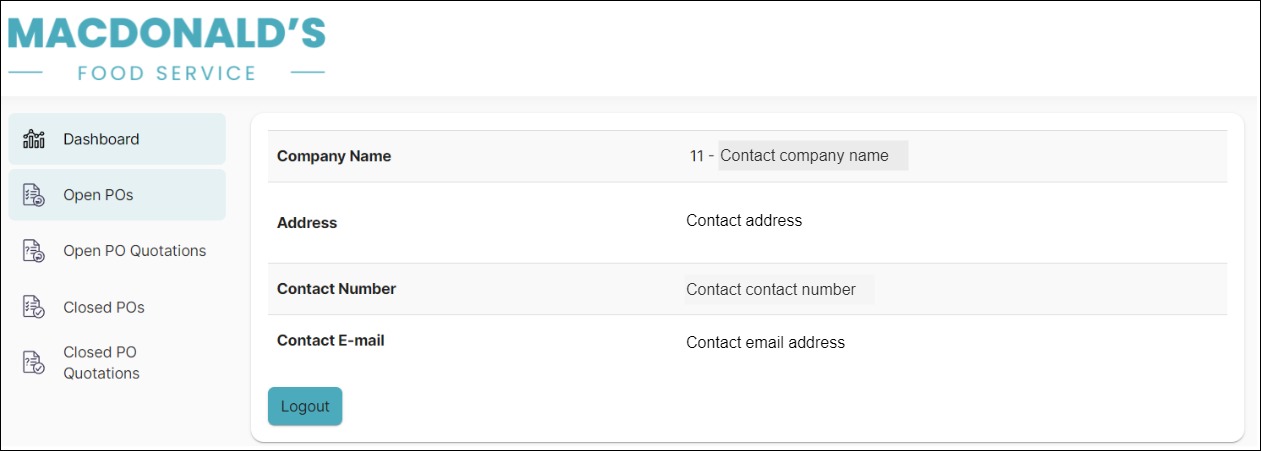Click the Company Name label
The image size is (1261, 451).
pos(334,156)
